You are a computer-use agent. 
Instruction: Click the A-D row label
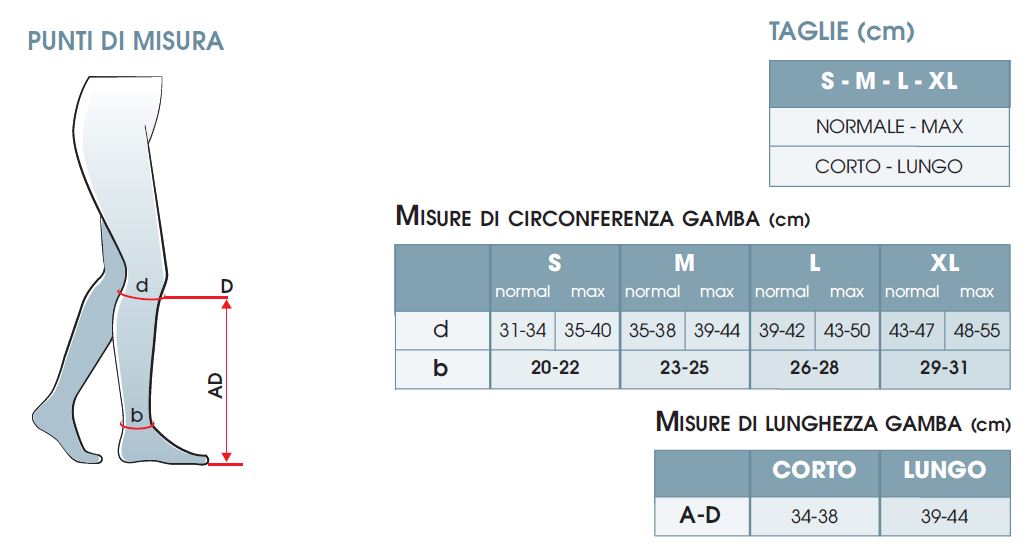click(700, 516)
